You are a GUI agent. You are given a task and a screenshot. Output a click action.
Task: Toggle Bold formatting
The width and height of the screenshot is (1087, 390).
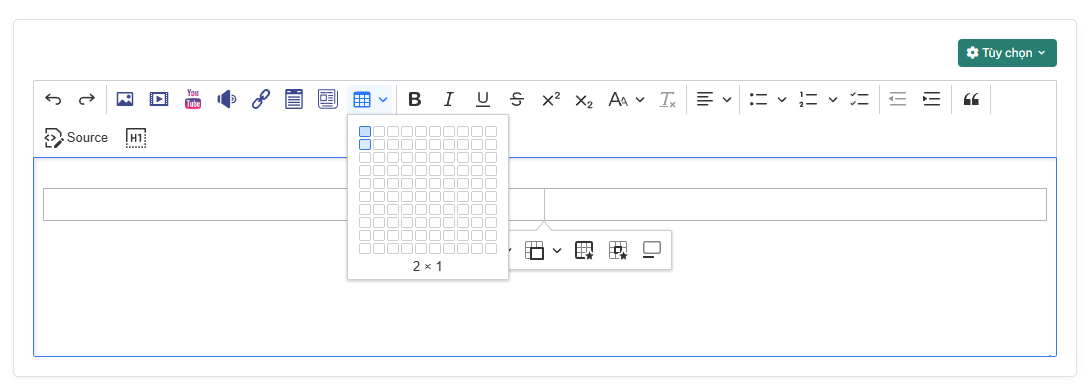tap(415, 99)
